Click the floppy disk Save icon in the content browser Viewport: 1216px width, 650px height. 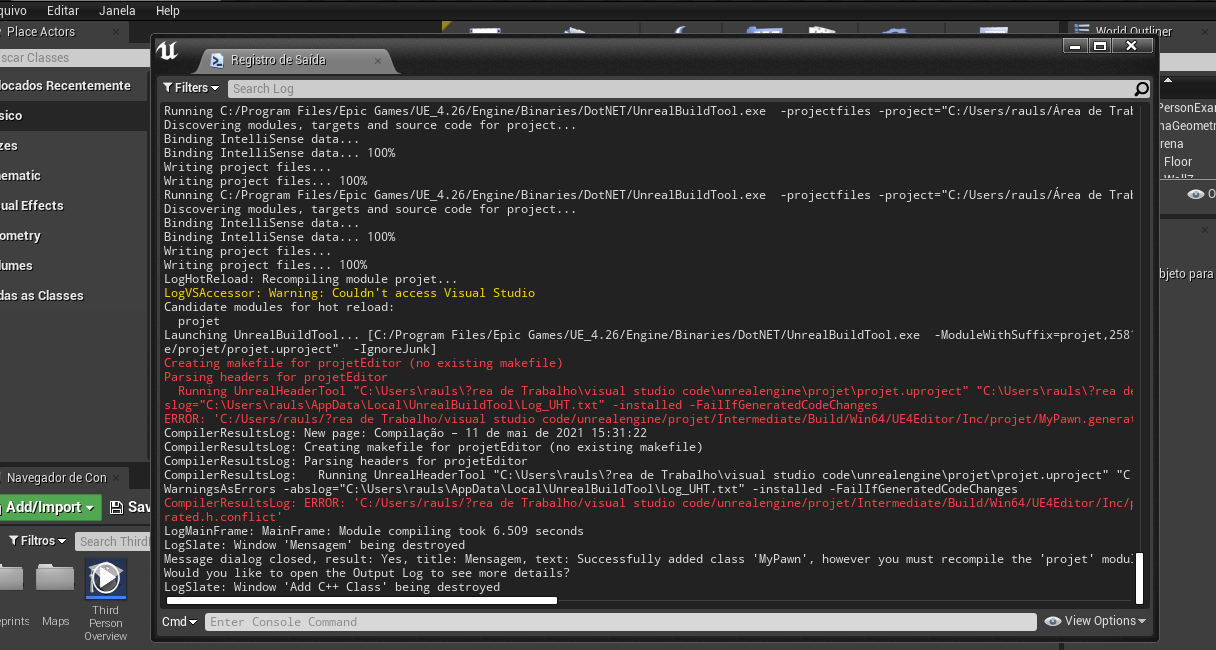coord(116,507)
